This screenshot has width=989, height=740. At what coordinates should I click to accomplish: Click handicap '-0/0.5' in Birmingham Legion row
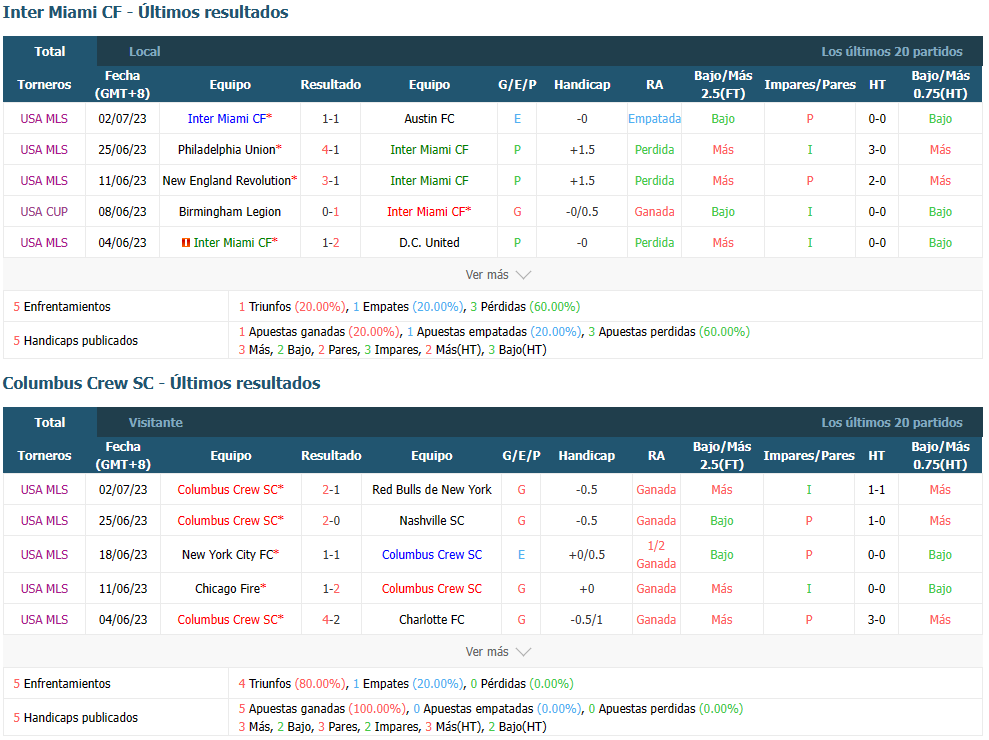pos(582,211)
